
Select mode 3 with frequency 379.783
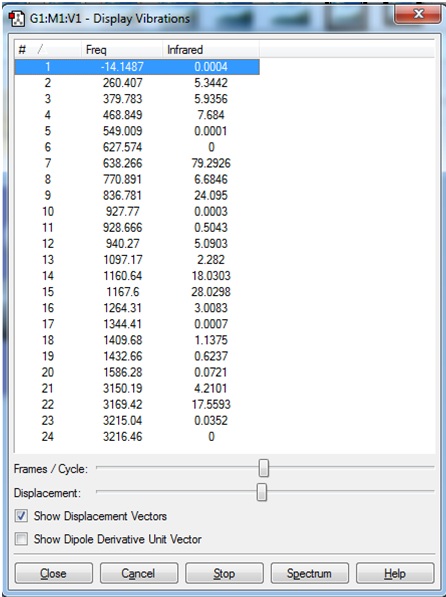(x=137, y=99)
